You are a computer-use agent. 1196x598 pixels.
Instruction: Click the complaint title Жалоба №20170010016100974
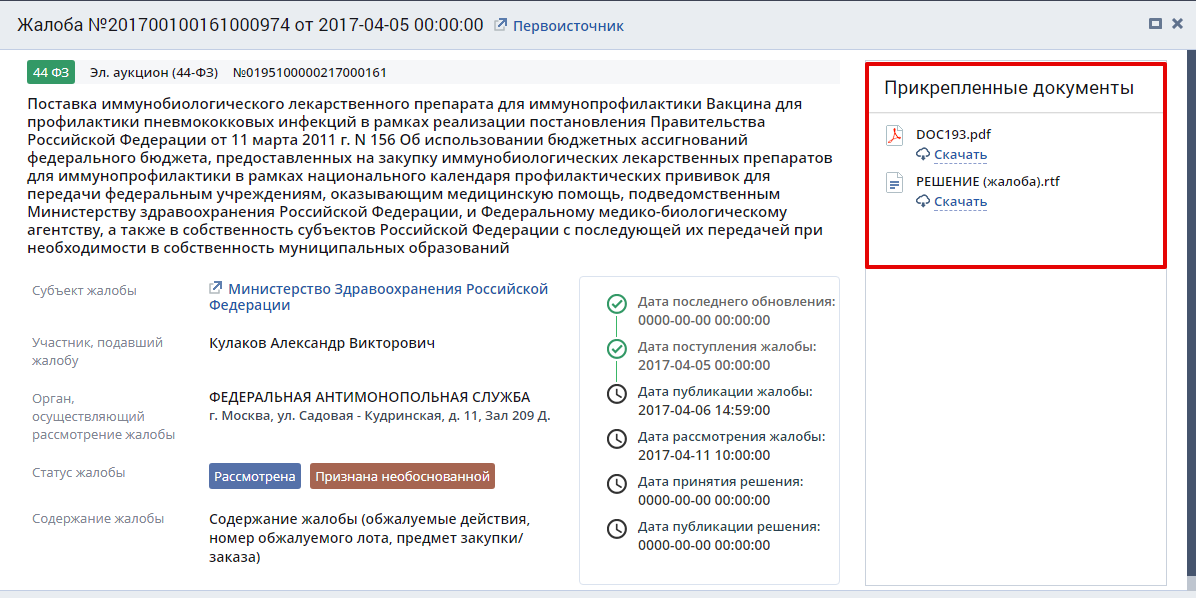coord(250,24)
